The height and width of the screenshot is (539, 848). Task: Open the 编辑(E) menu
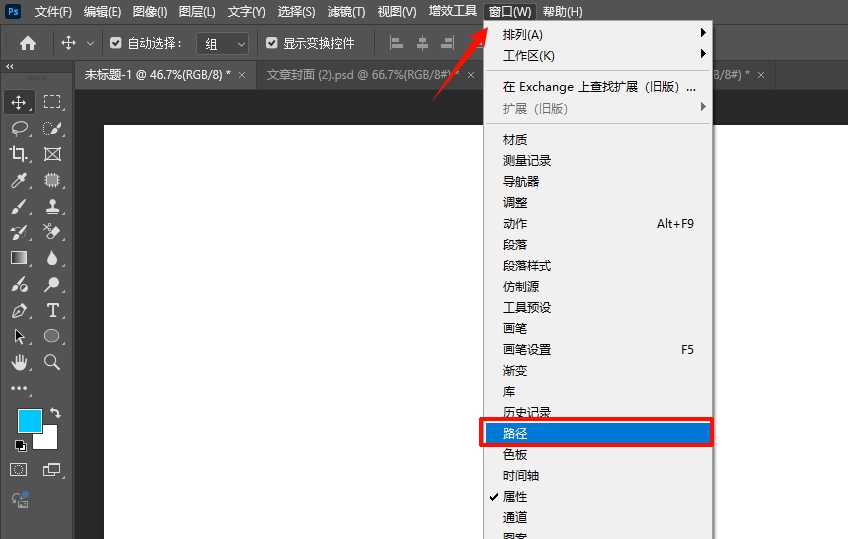click(102, 11)
